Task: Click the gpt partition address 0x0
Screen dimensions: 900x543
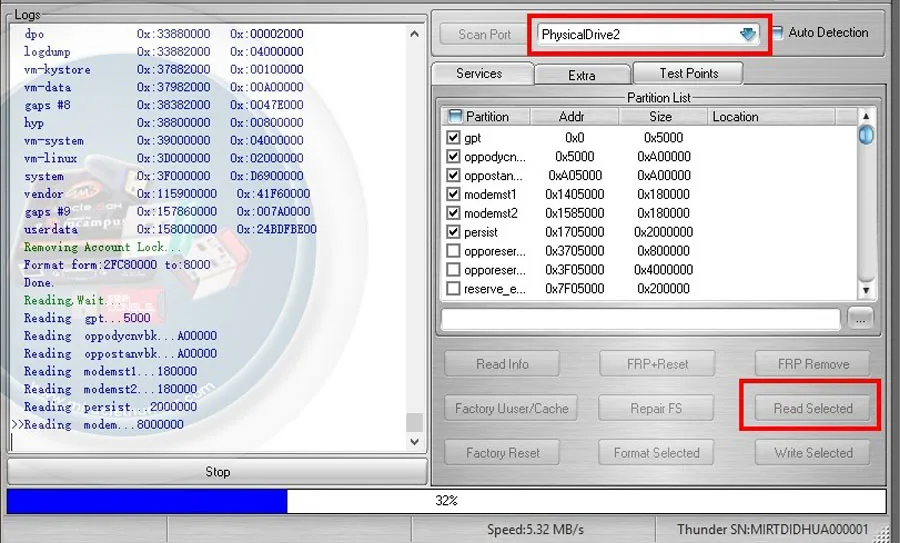Action: click(574, 138)
